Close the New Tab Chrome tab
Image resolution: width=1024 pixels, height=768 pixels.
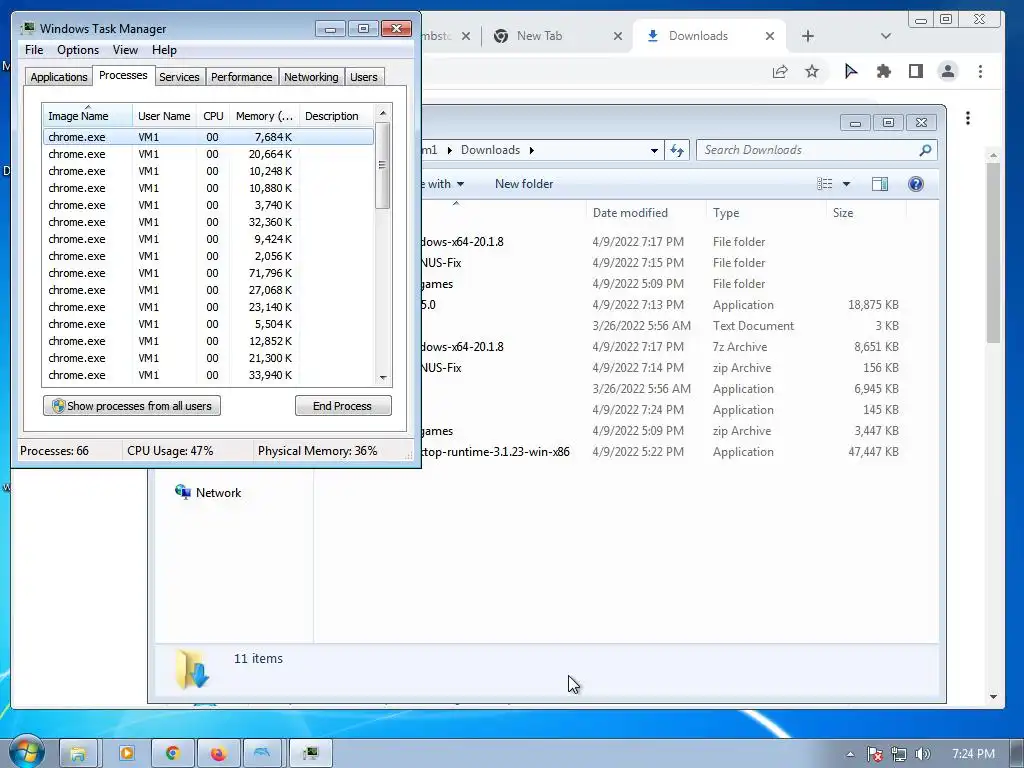618,36
